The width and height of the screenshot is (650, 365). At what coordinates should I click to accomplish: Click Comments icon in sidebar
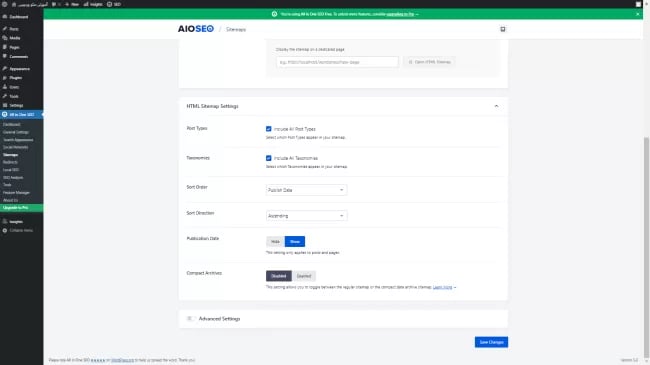click(5, 56)
